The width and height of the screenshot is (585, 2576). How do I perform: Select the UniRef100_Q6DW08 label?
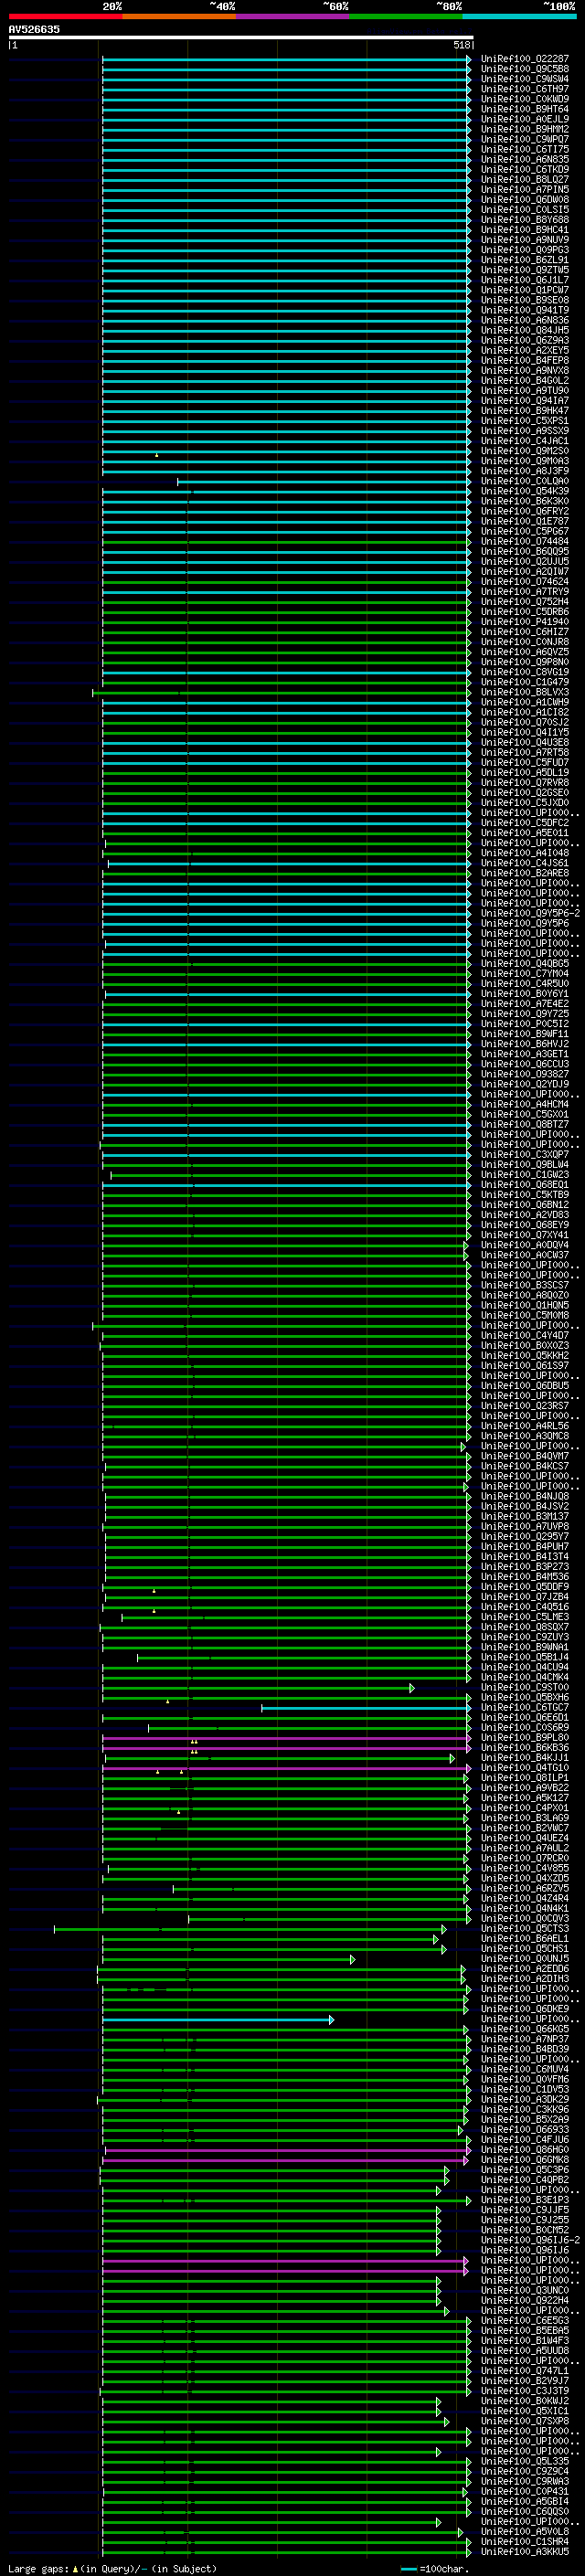pyautogui.click(x=524, y=200)
